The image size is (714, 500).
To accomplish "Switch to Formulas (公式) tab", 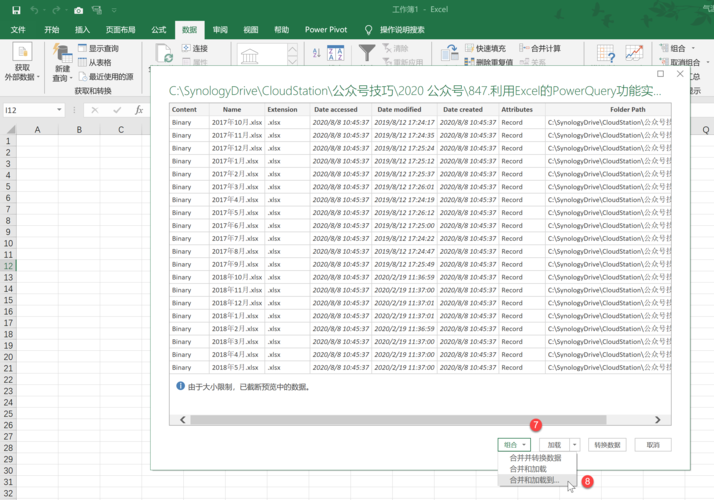I will pyautogui.click(x=158, y=30).
